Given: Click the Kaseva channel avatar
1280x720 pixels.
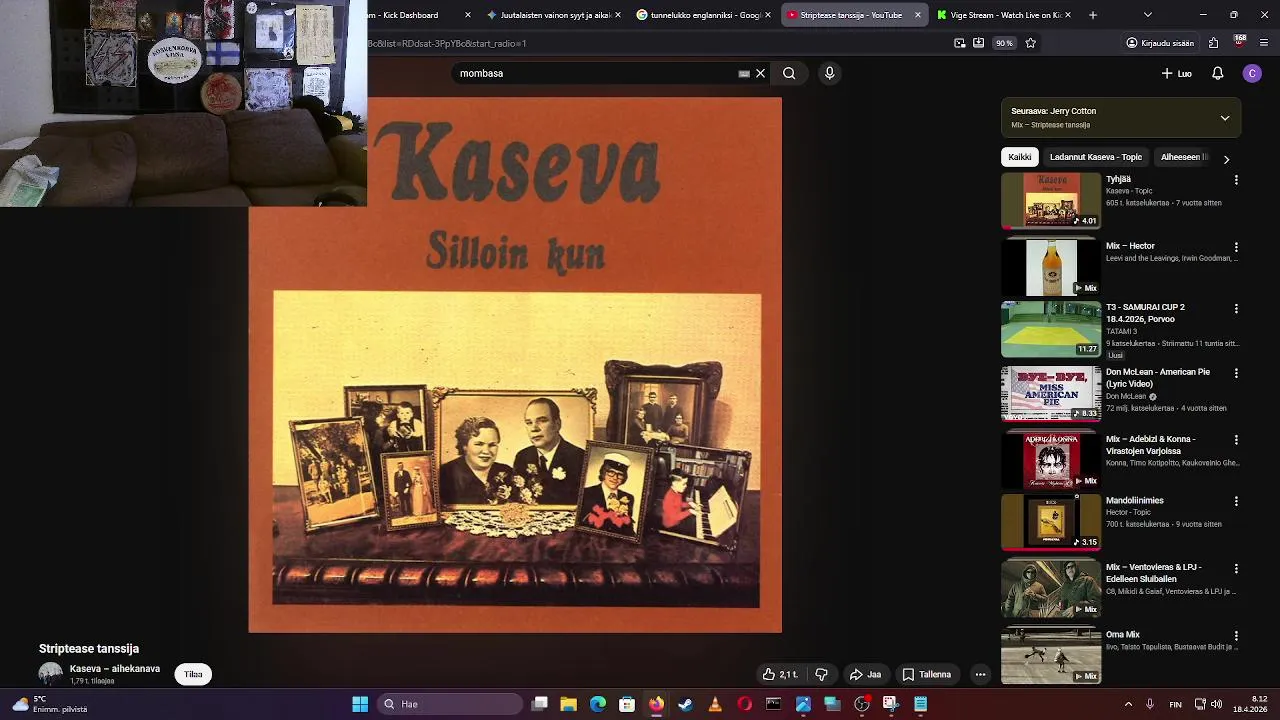Looking at the screenshot, I should (x=50, y=673).
